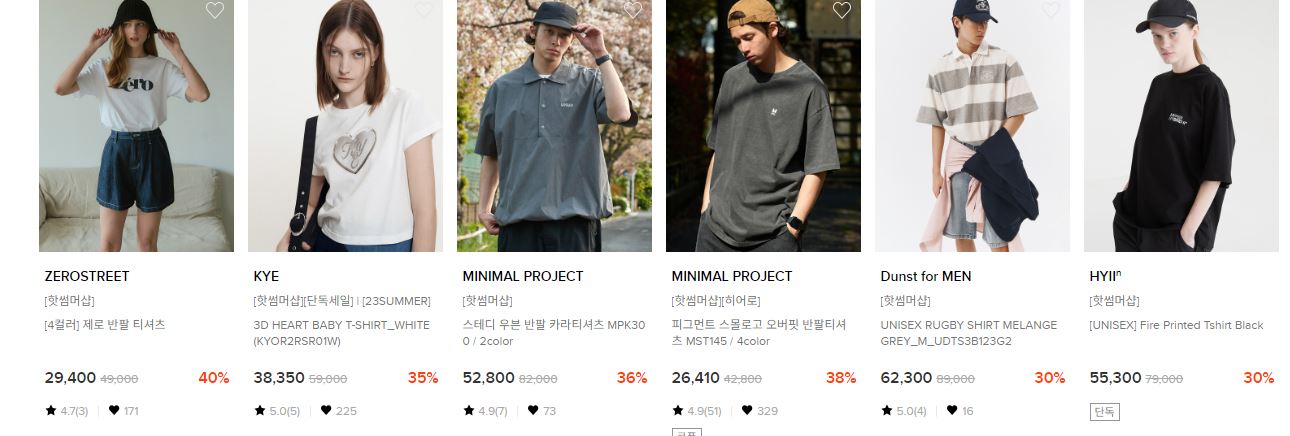Add pigment oversized tee to wishlist heart
The height and width of the screenshot is (436, 1290).
[842, 11]
